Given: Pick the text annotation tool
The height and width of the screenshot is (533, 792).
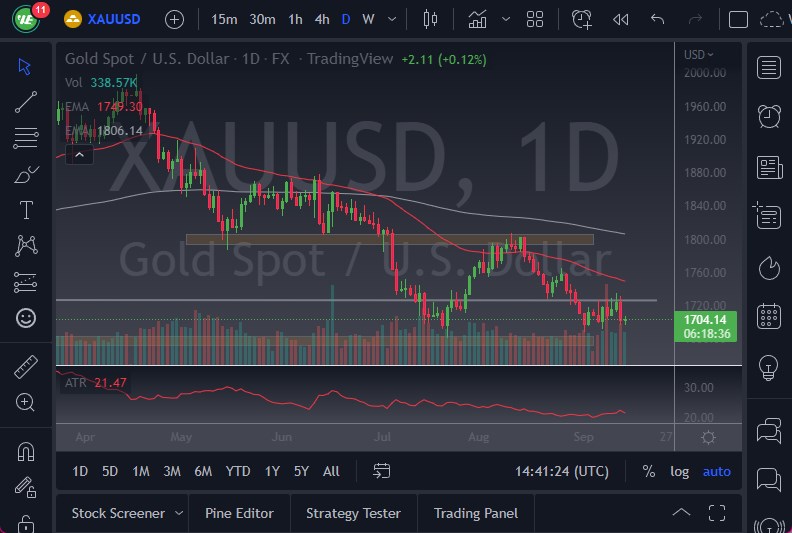Looking at the screenshot, I should click(x=26, y=210).
